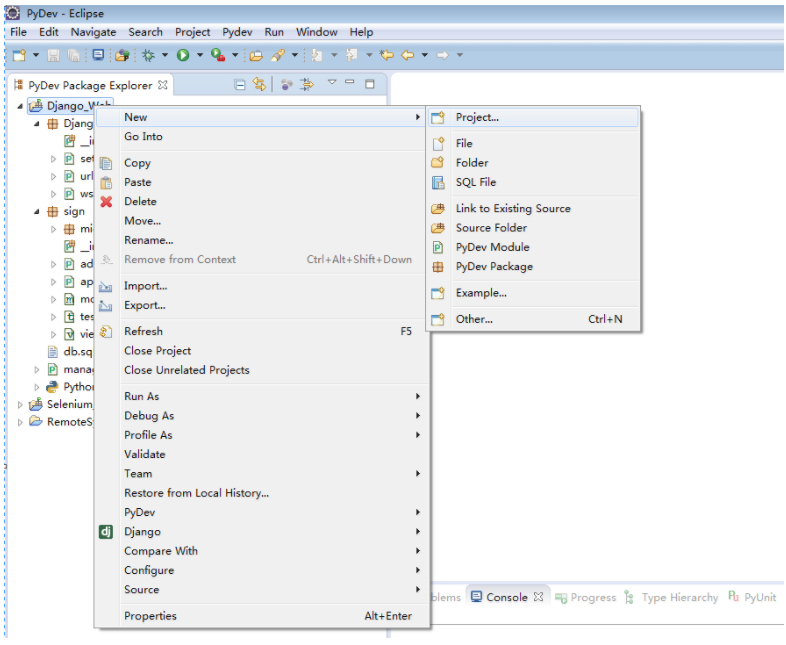
Task: Choose Go Into from context menu
Action: pyautogui.click(x=261, y=137)
